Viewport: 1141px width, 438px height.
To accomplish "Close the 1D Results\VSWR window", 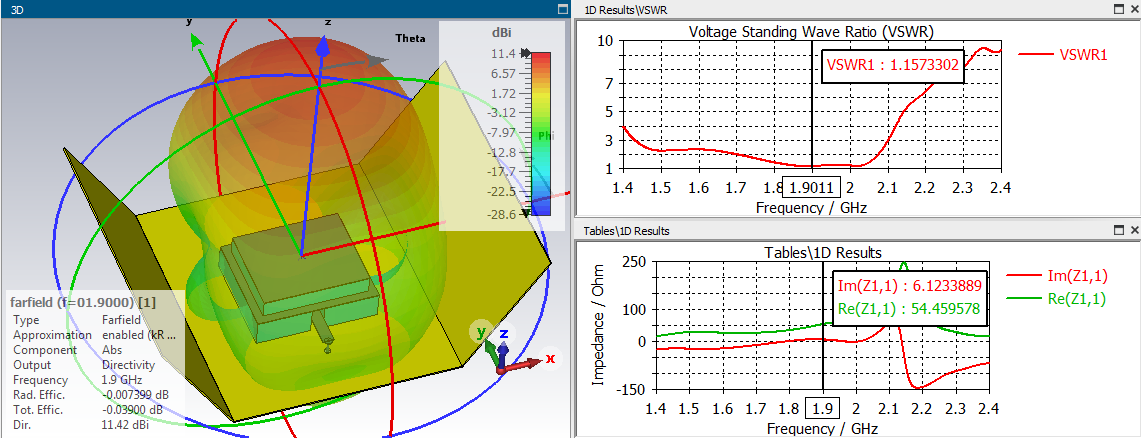I will point(1134,9).
